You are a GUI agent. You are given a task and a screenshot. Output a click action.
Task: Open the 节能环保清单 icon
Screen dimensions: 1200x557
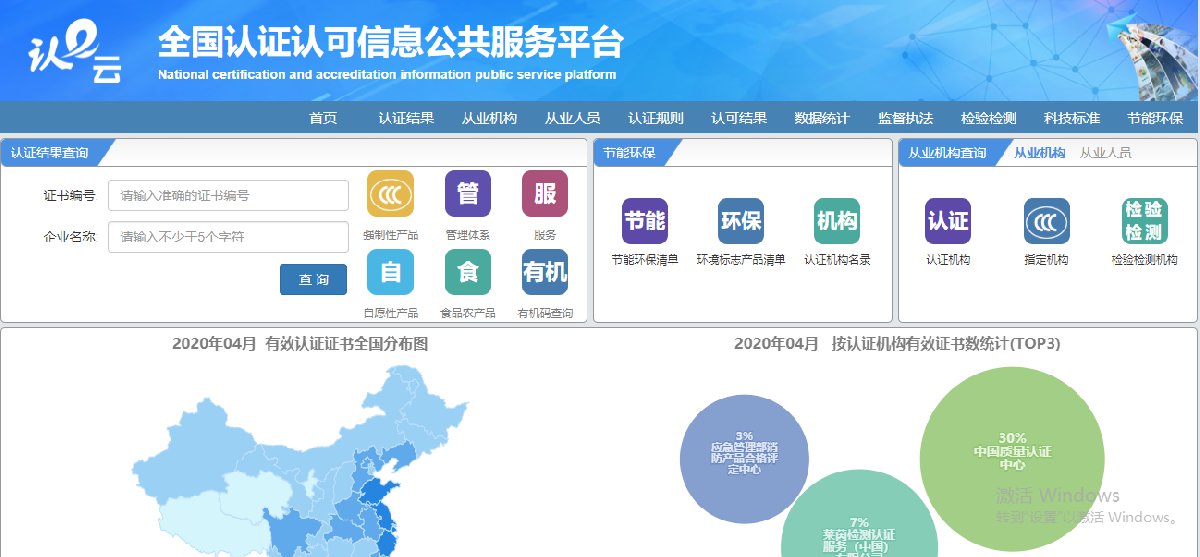644,221
